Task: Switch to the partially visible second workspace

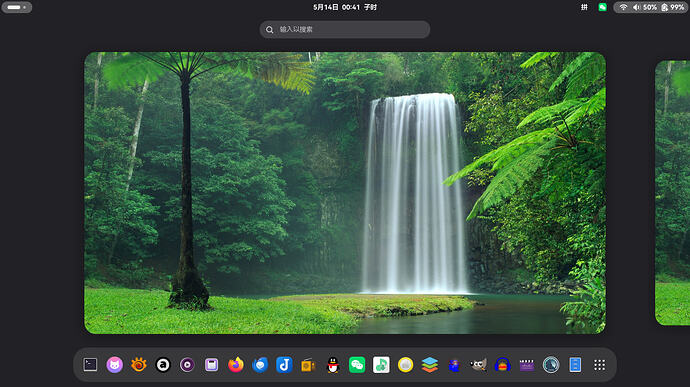Action: point(672,193)
